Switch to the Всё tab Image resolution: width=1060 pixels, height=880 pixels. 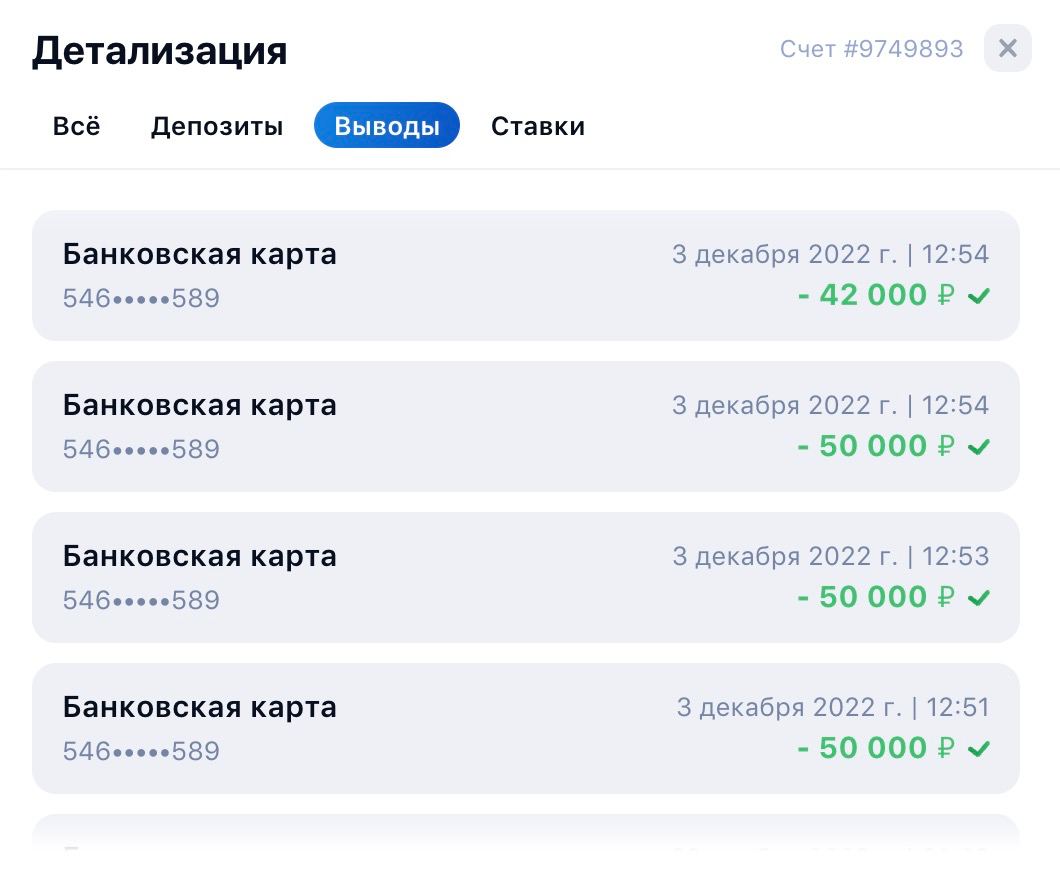pos(77,127)
